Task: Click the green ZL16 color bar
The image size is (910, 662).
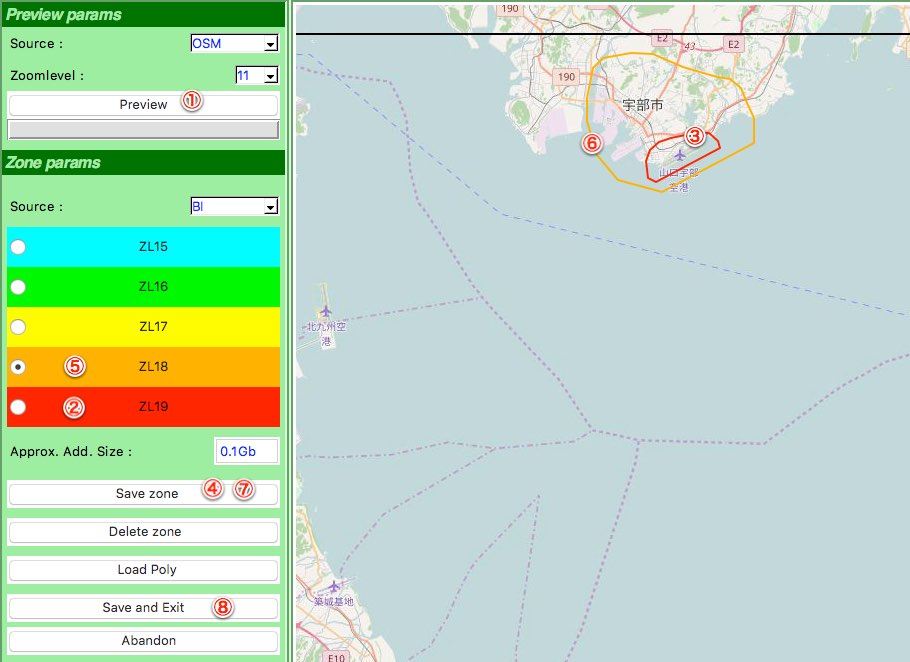Action: (153, 287)
